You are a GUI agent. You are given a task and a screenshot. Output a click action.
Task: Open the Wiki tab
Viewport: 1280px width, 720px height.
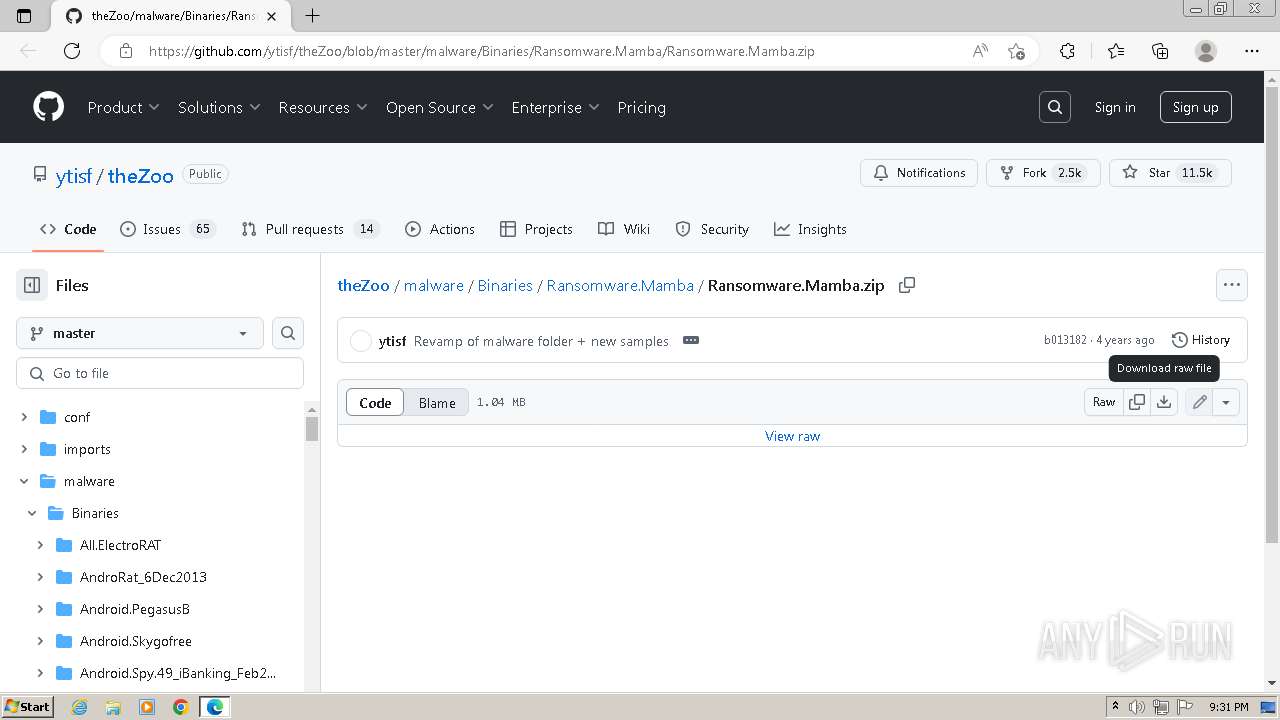pos(624,229)
